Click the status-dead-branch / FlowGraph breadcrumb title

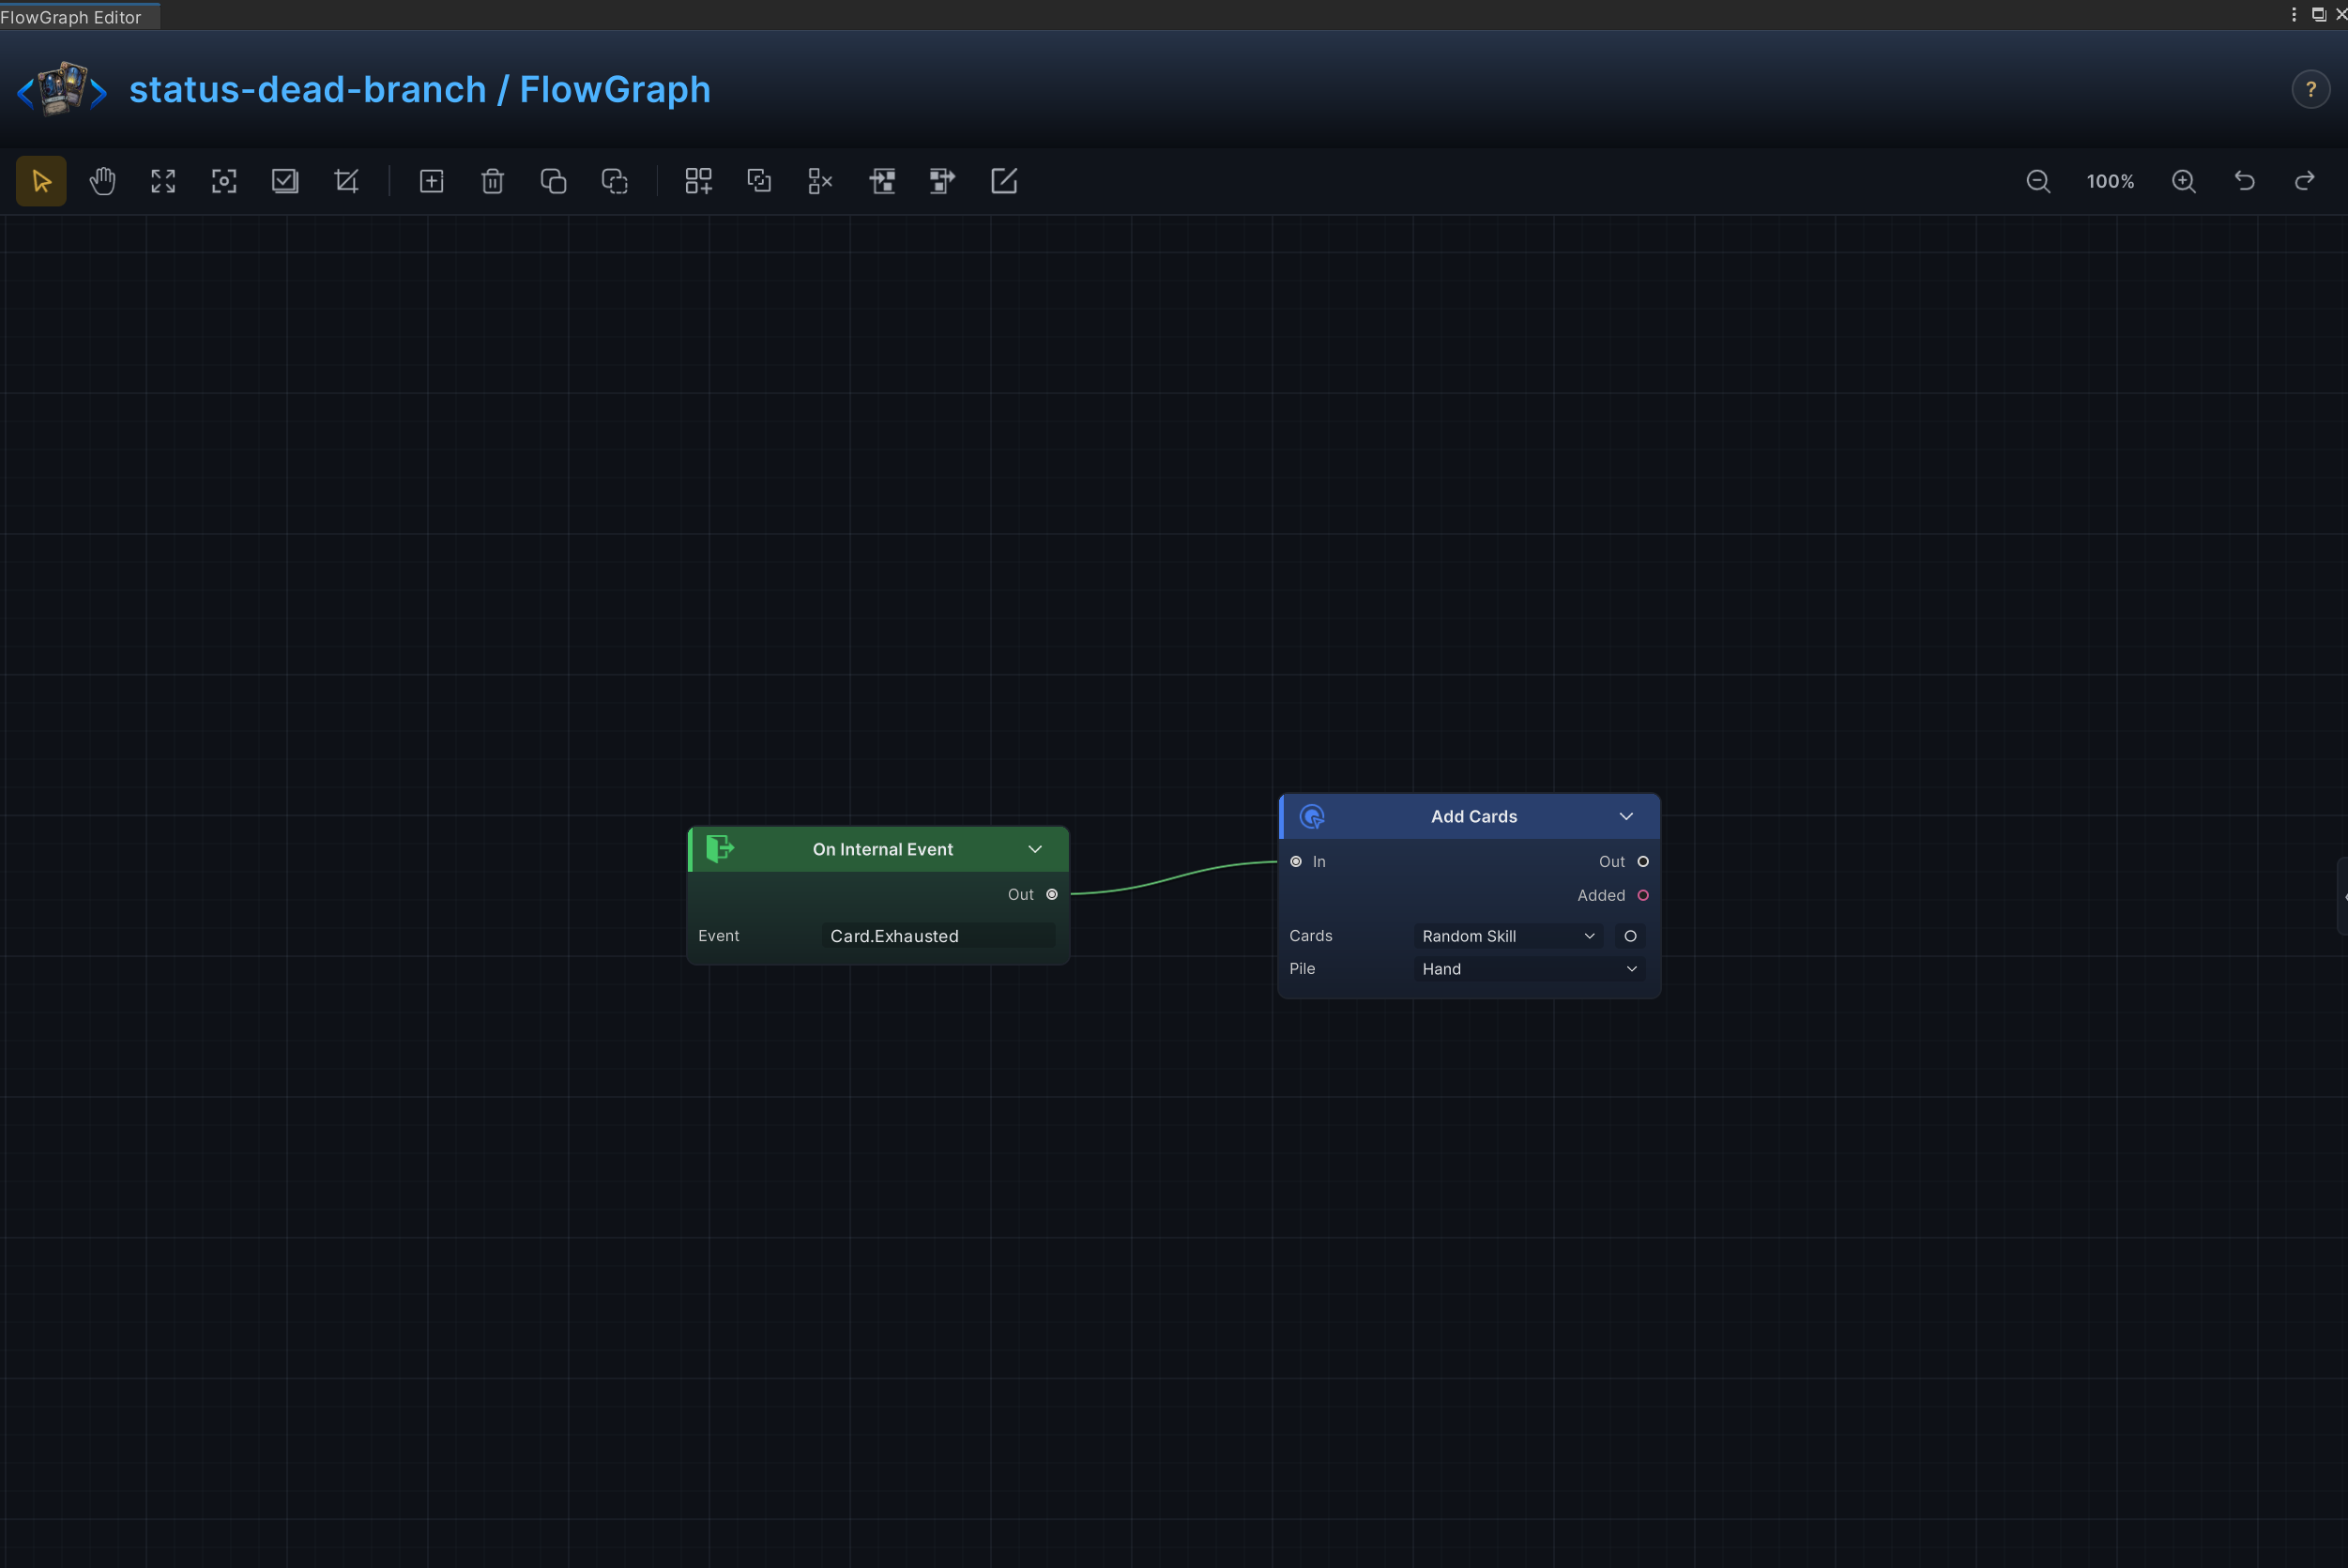pos(420,89)
